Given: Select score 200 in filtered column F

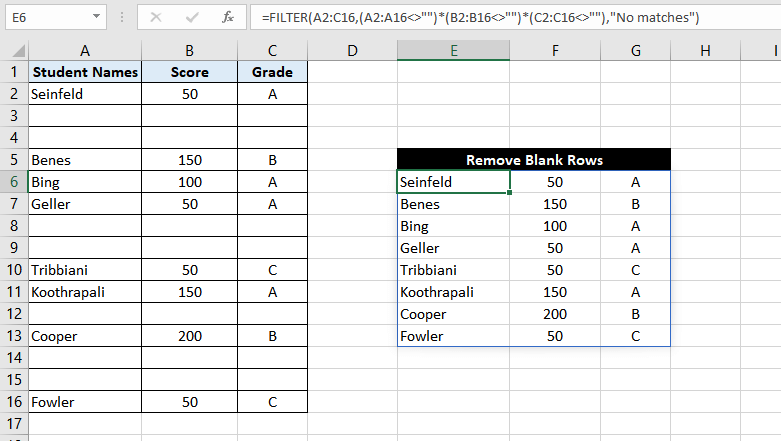Looking at the screenshot, I should (555, 314).
